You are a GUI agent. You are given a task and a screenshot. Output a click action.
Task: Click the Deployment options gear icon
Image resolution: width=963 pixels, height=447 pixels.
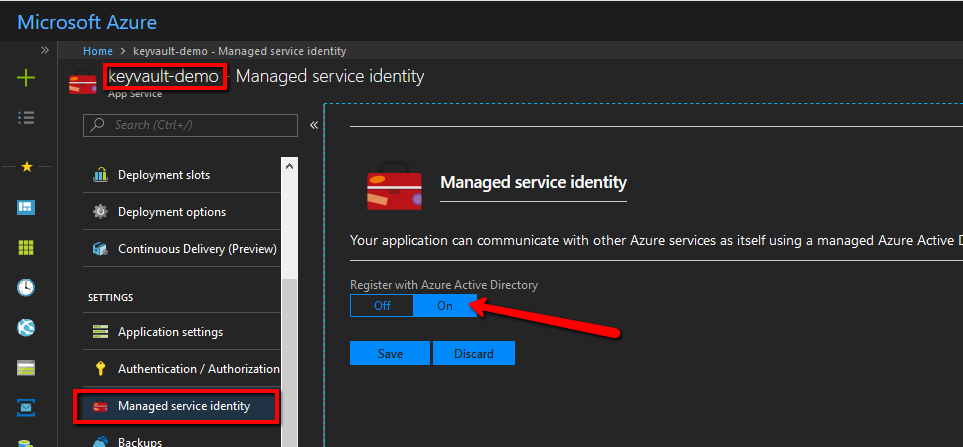[x=100, y=212]
